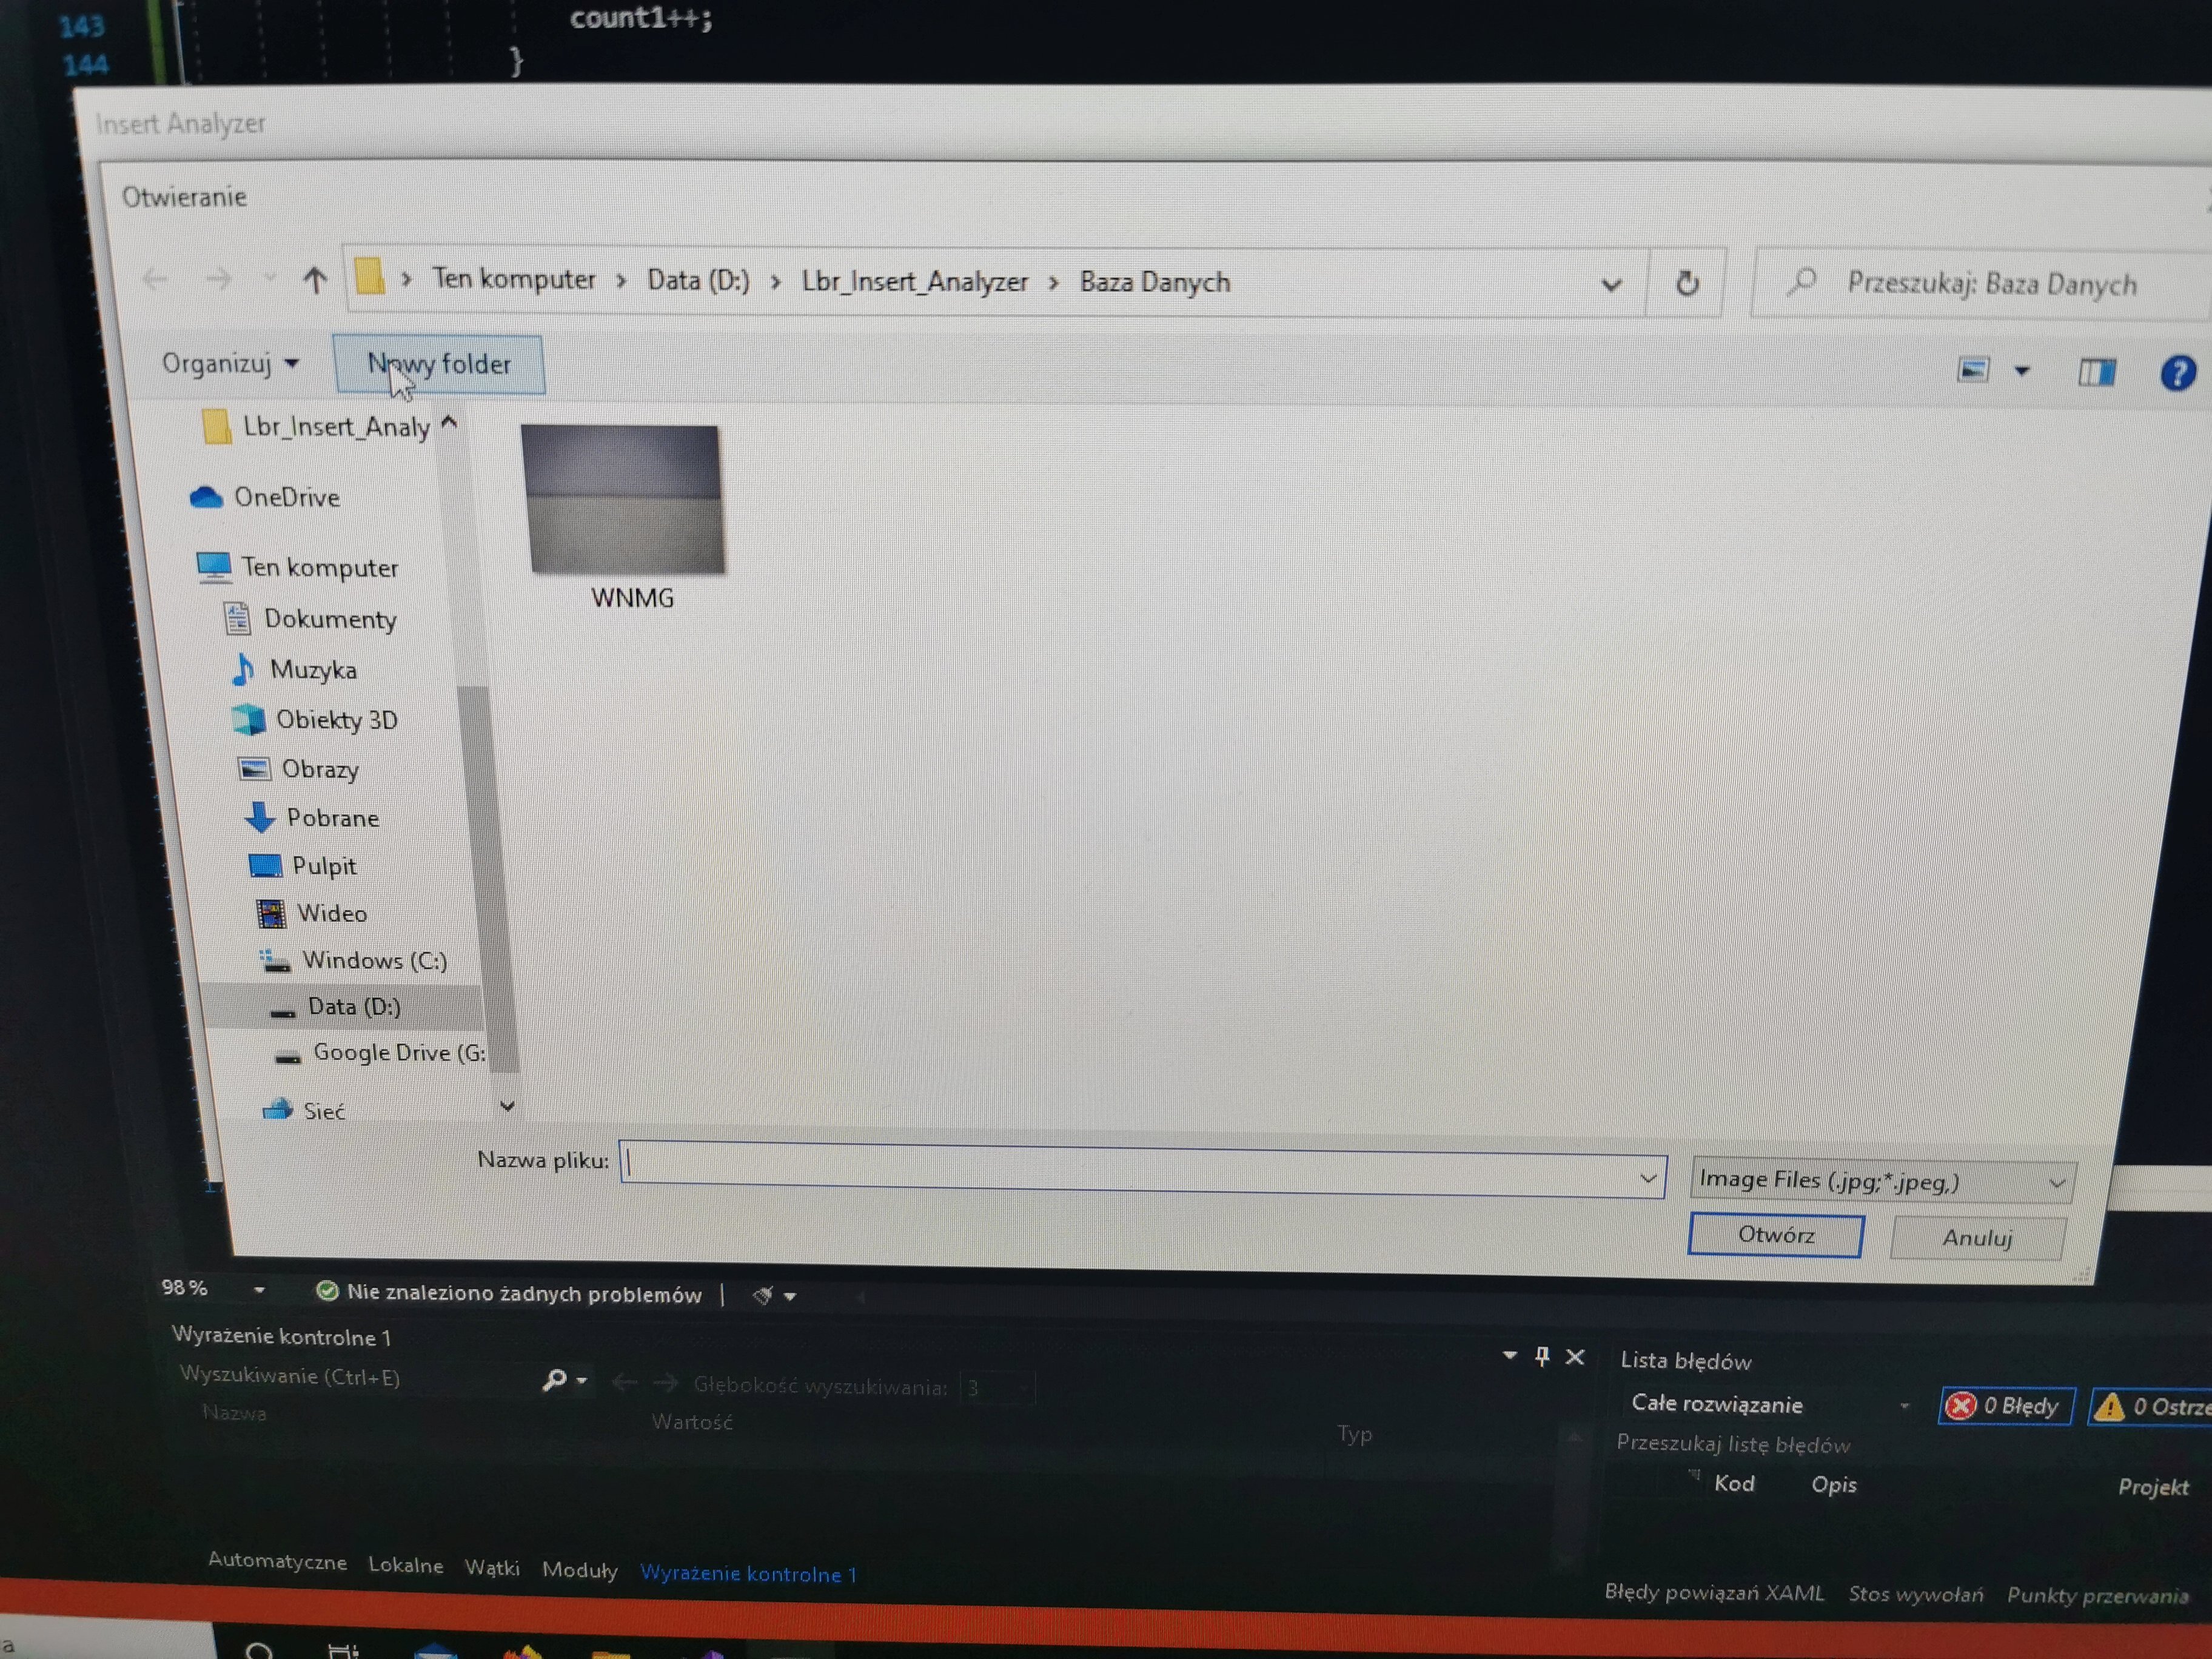Close the Wyrażenie kontrolne 1 panel

coord(1575,1357)
